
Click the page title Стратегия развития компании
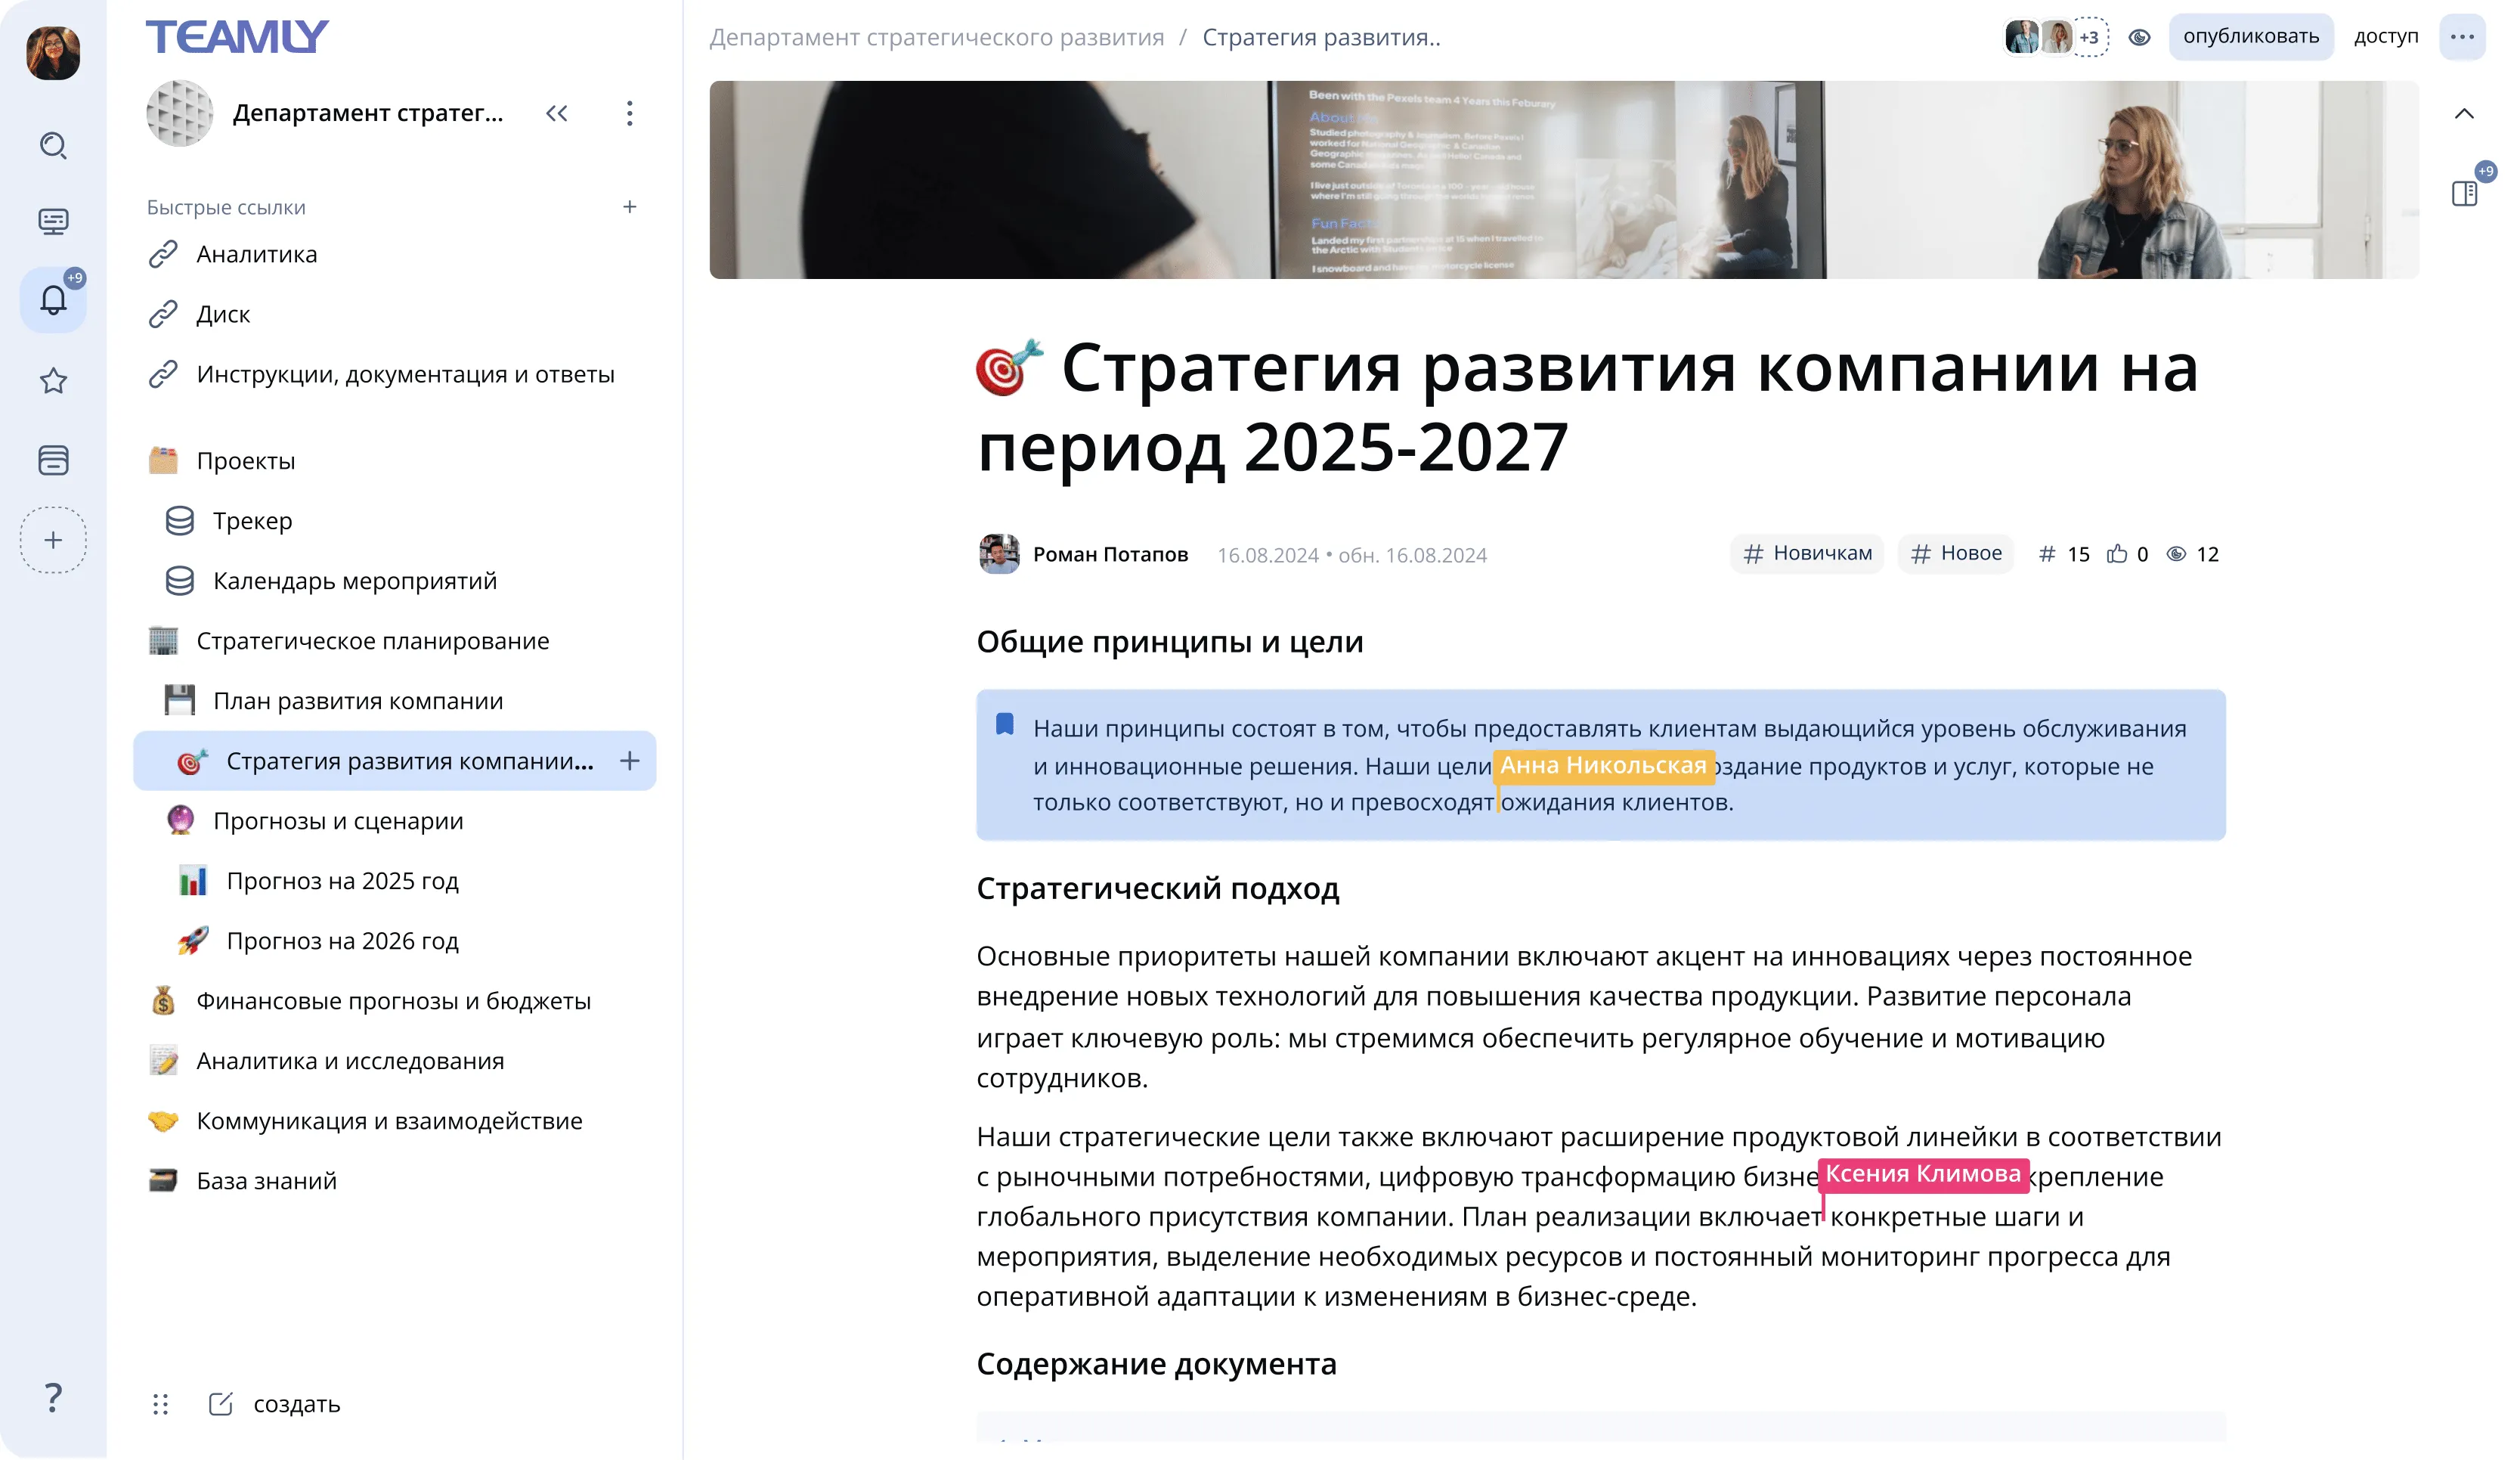pos(1588,407)
